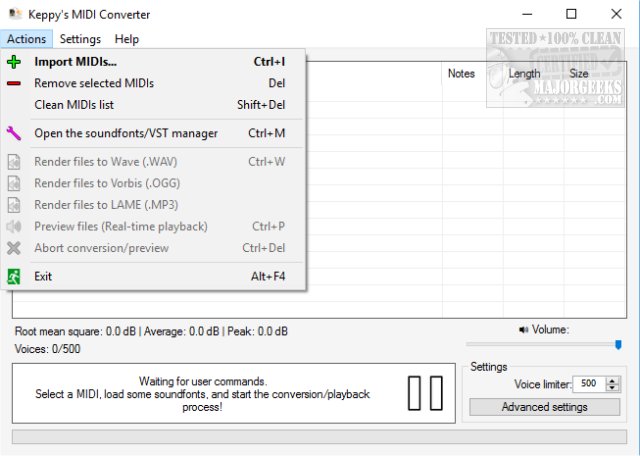Click the bottom conversion progress bar
Viewport: 640px width, 456px height.
320,436
